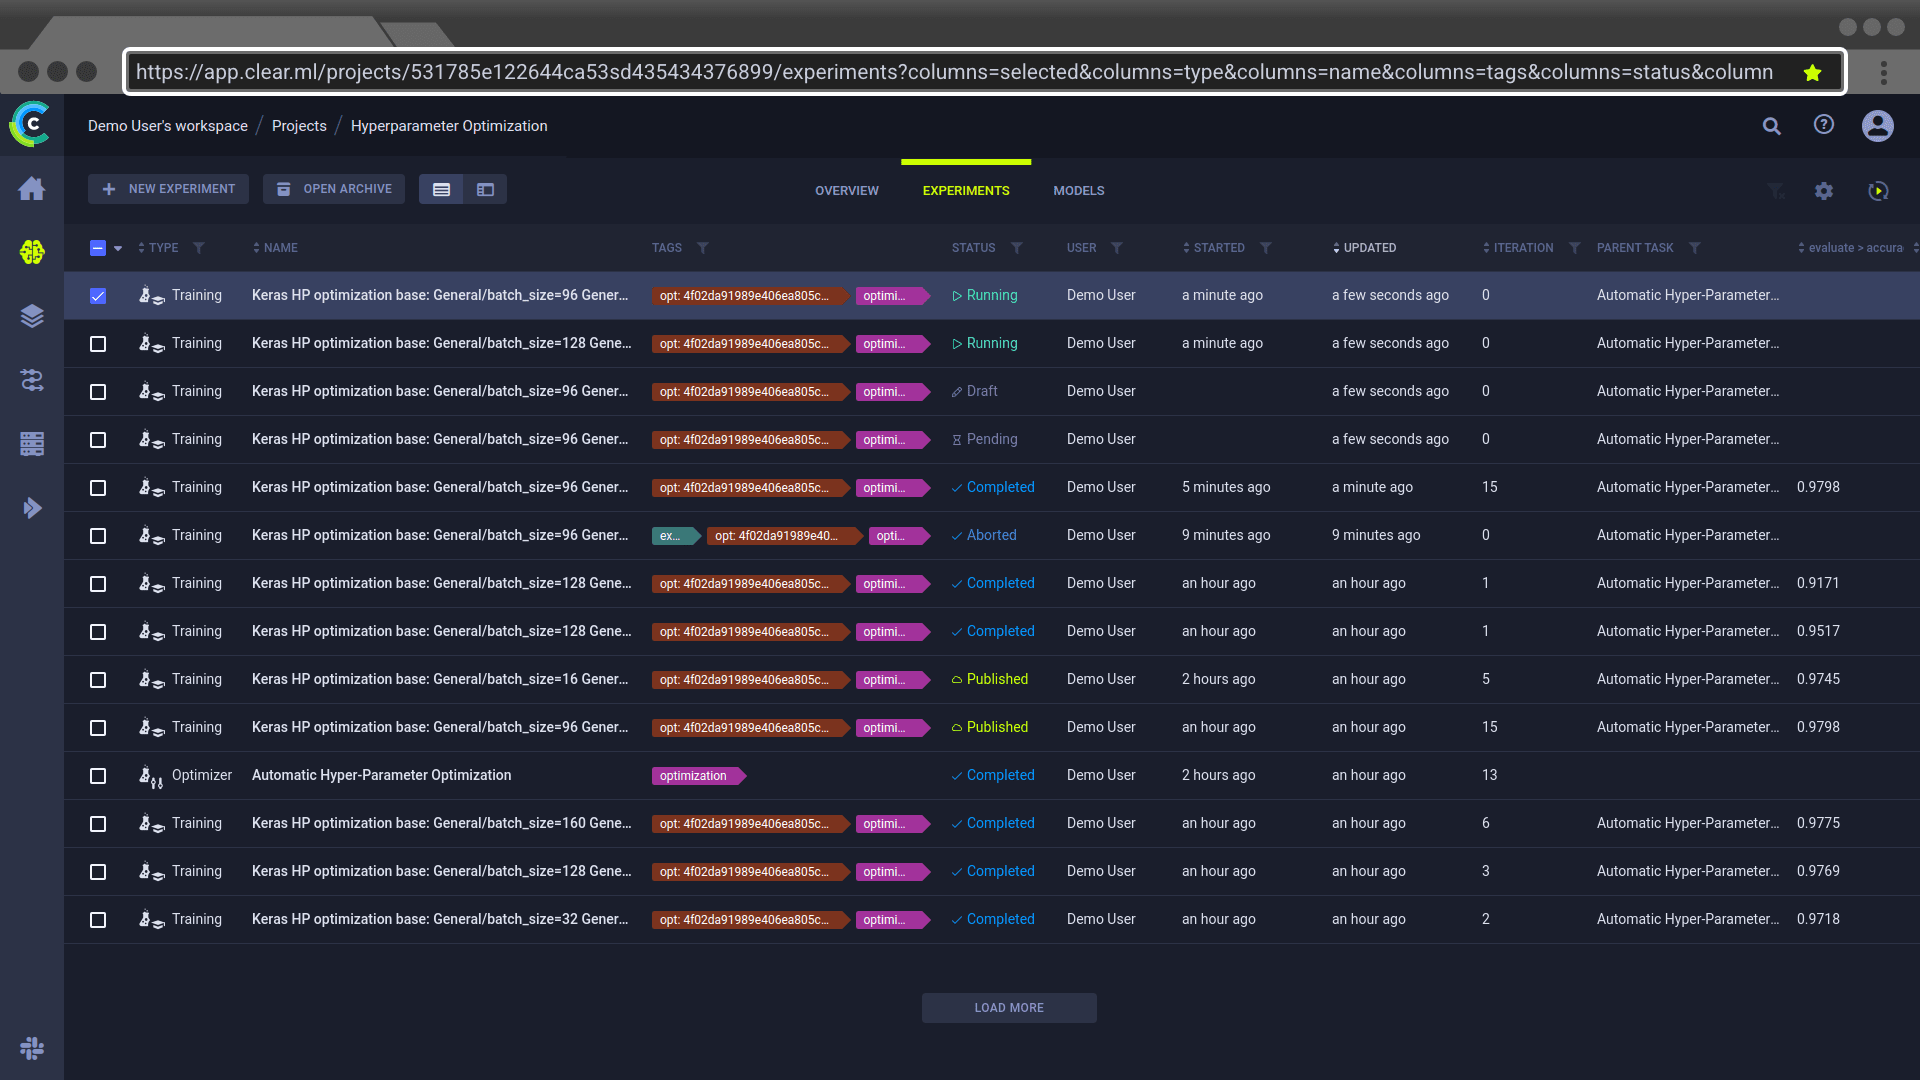Click the help question mark icon
This screenshot has height=1080, width=1920.
(x=1824, y=125)
